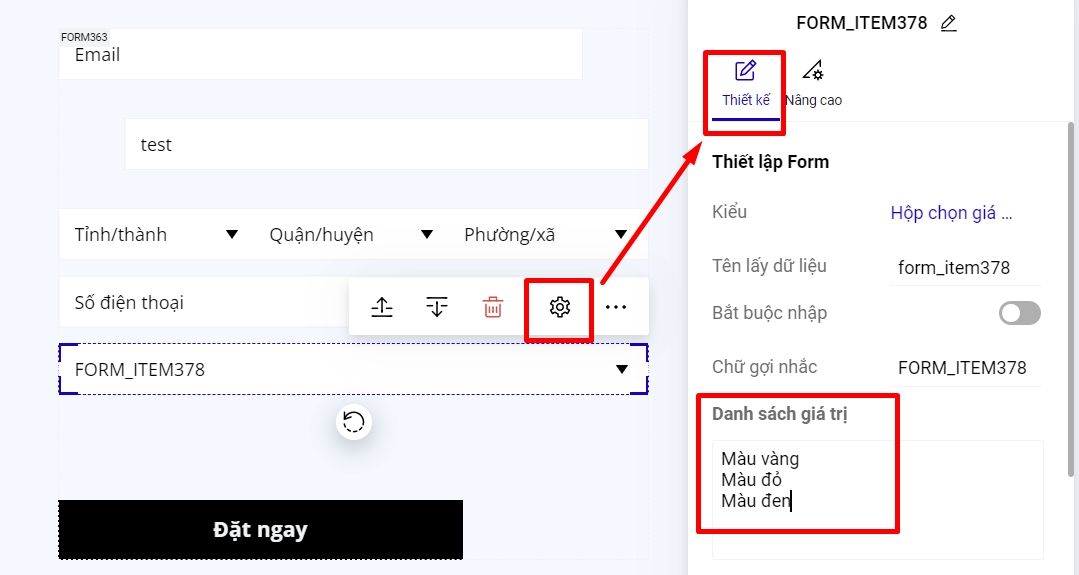Toggle the Bắt buộc nhập switch
The height and width of the screenshot is (575, 1079).
(x=1019, y=313)
